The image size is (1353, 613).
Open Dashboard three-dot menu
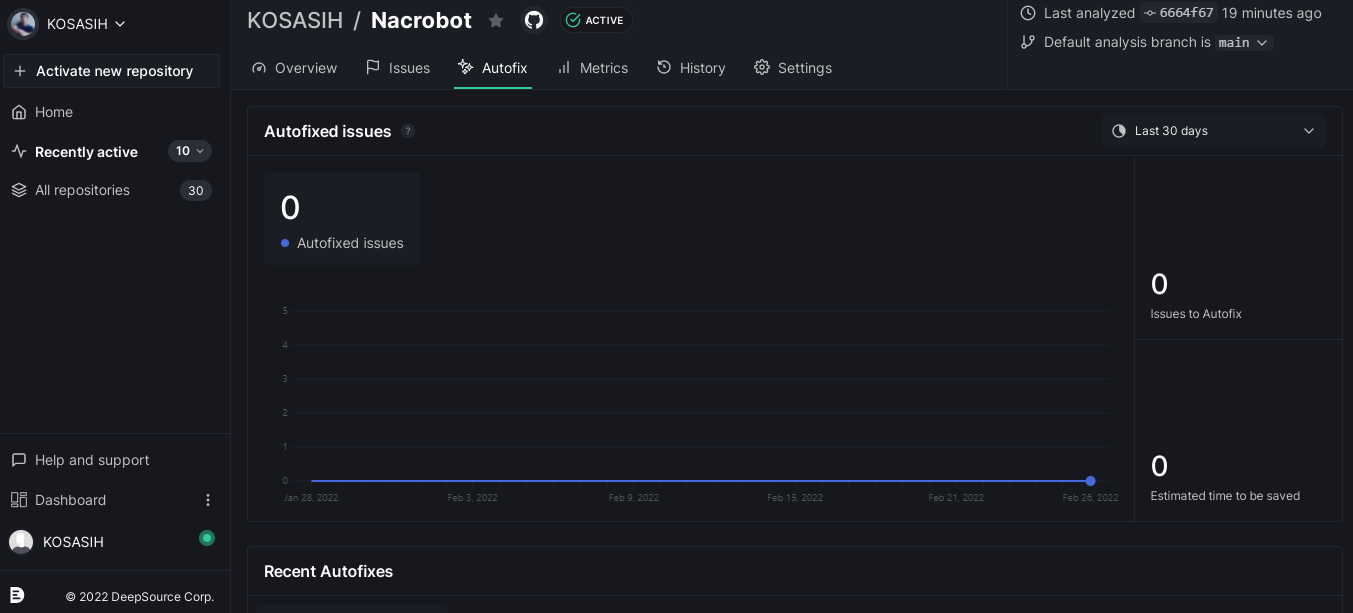[208, 500]
